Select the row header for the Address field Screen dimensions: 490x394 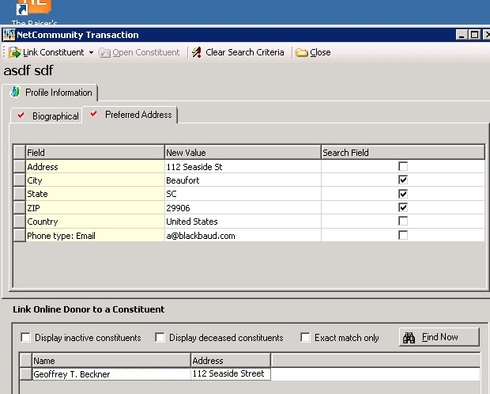pos(20,166)
